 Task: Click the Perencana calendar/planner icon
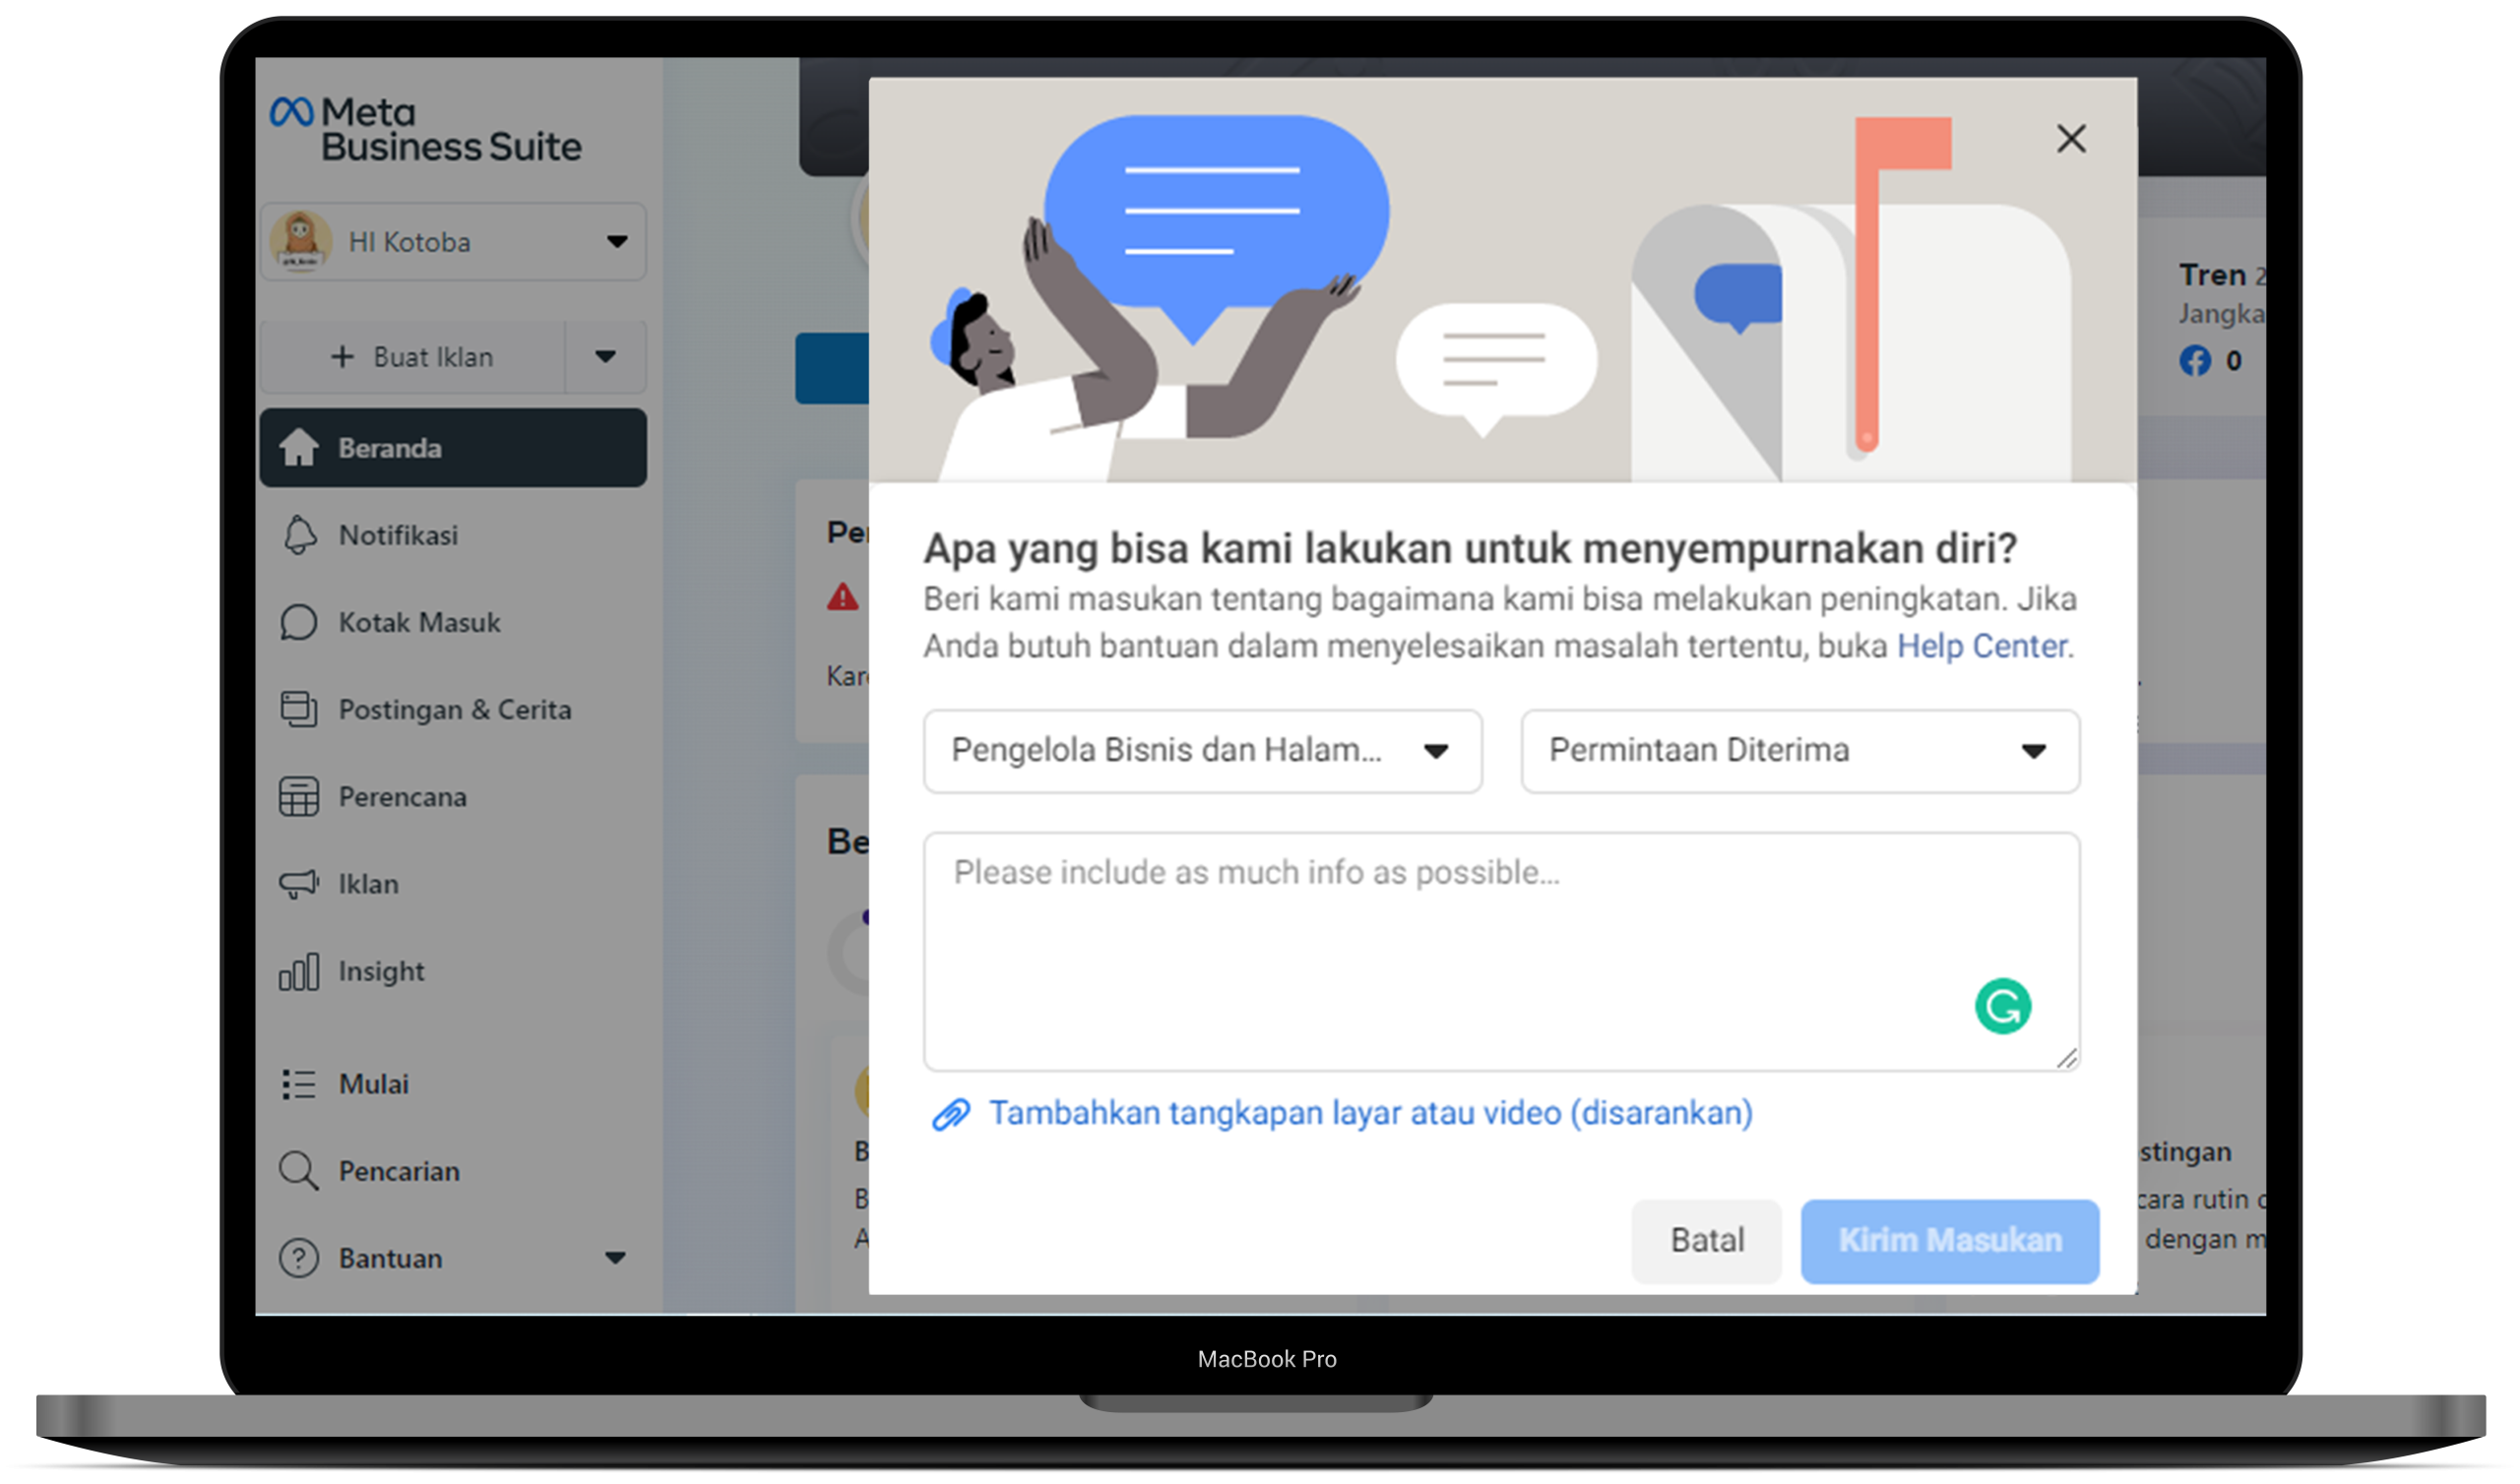(297, 797)
